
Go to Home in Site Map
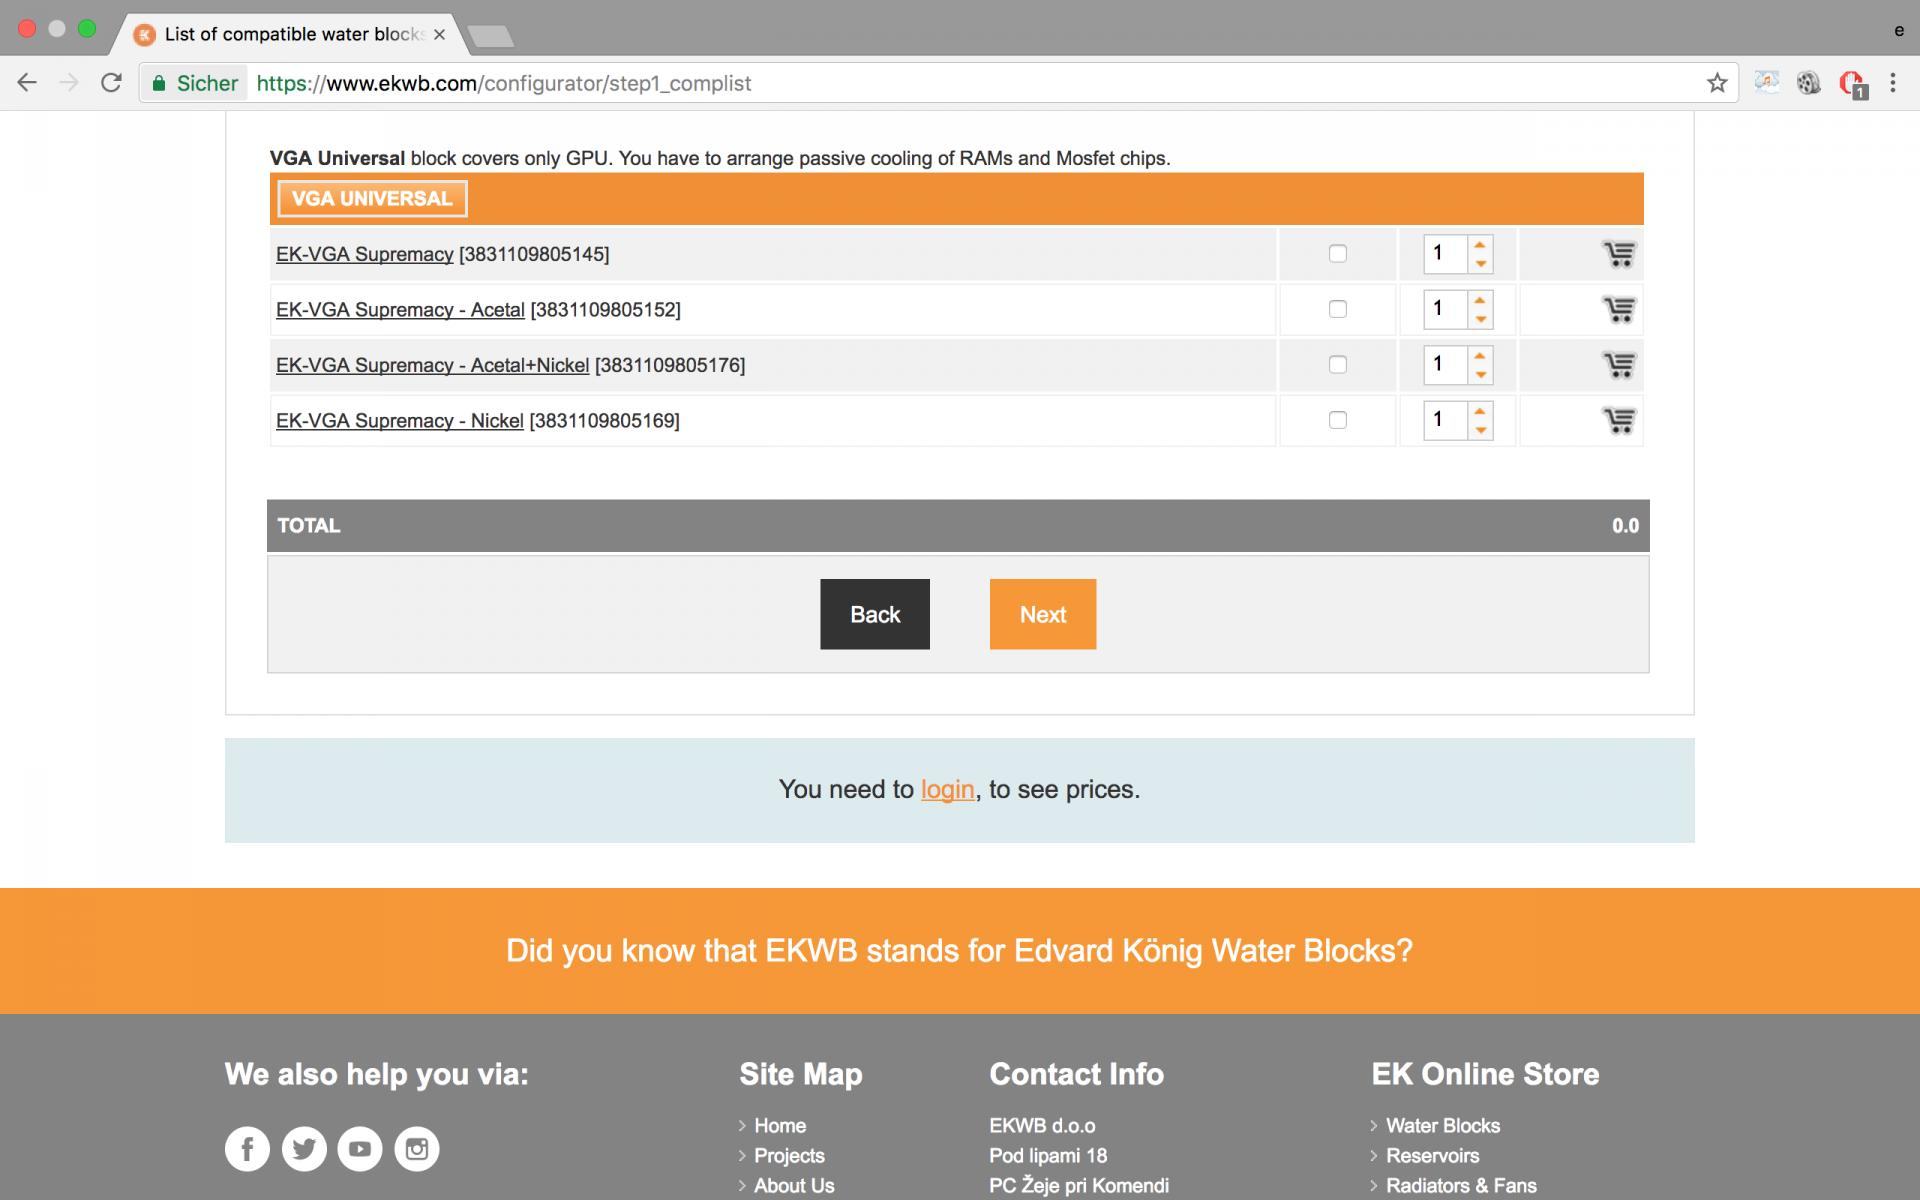pos(780,1126)
